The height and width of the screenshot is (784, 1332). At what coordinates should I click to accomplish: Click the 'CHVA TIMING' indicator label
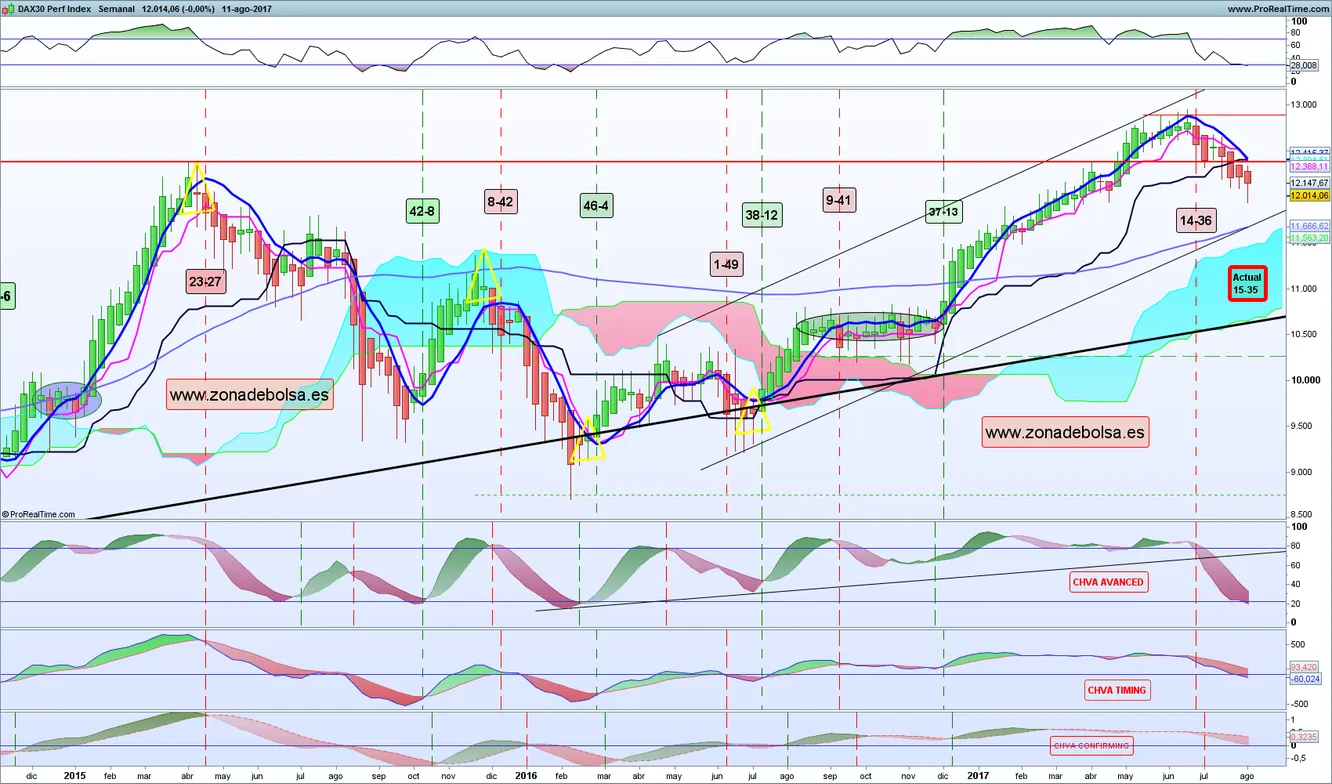coord(1117,689)
